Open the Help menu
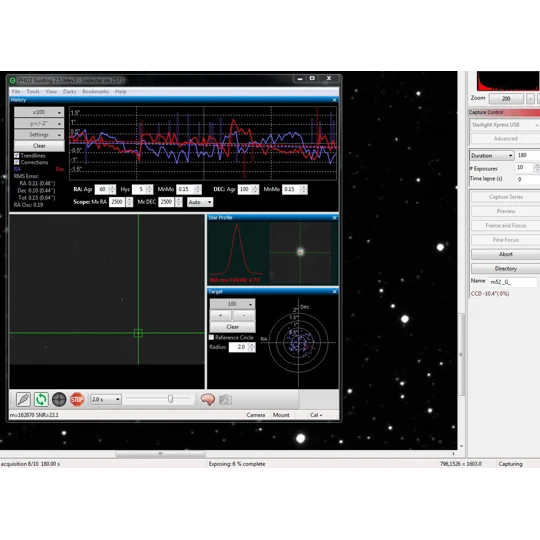Viewport: 540px width, 540px height. [x=121, y=92]
